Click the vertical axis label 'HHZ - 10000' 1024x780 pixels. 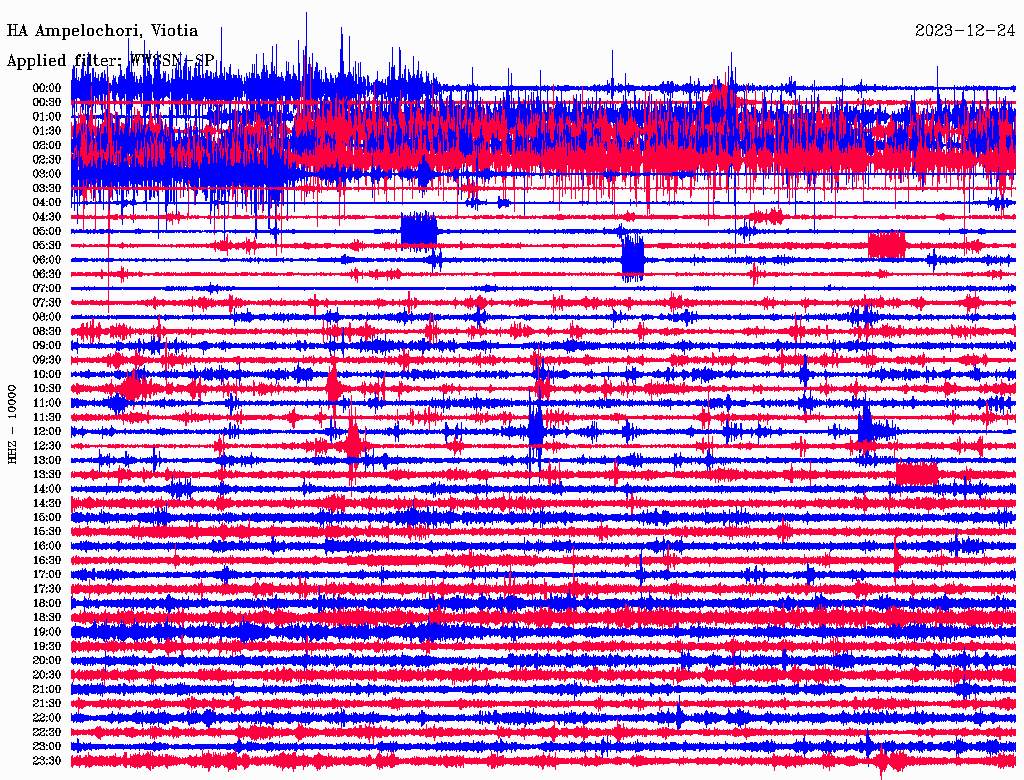[x=12, y=424]
